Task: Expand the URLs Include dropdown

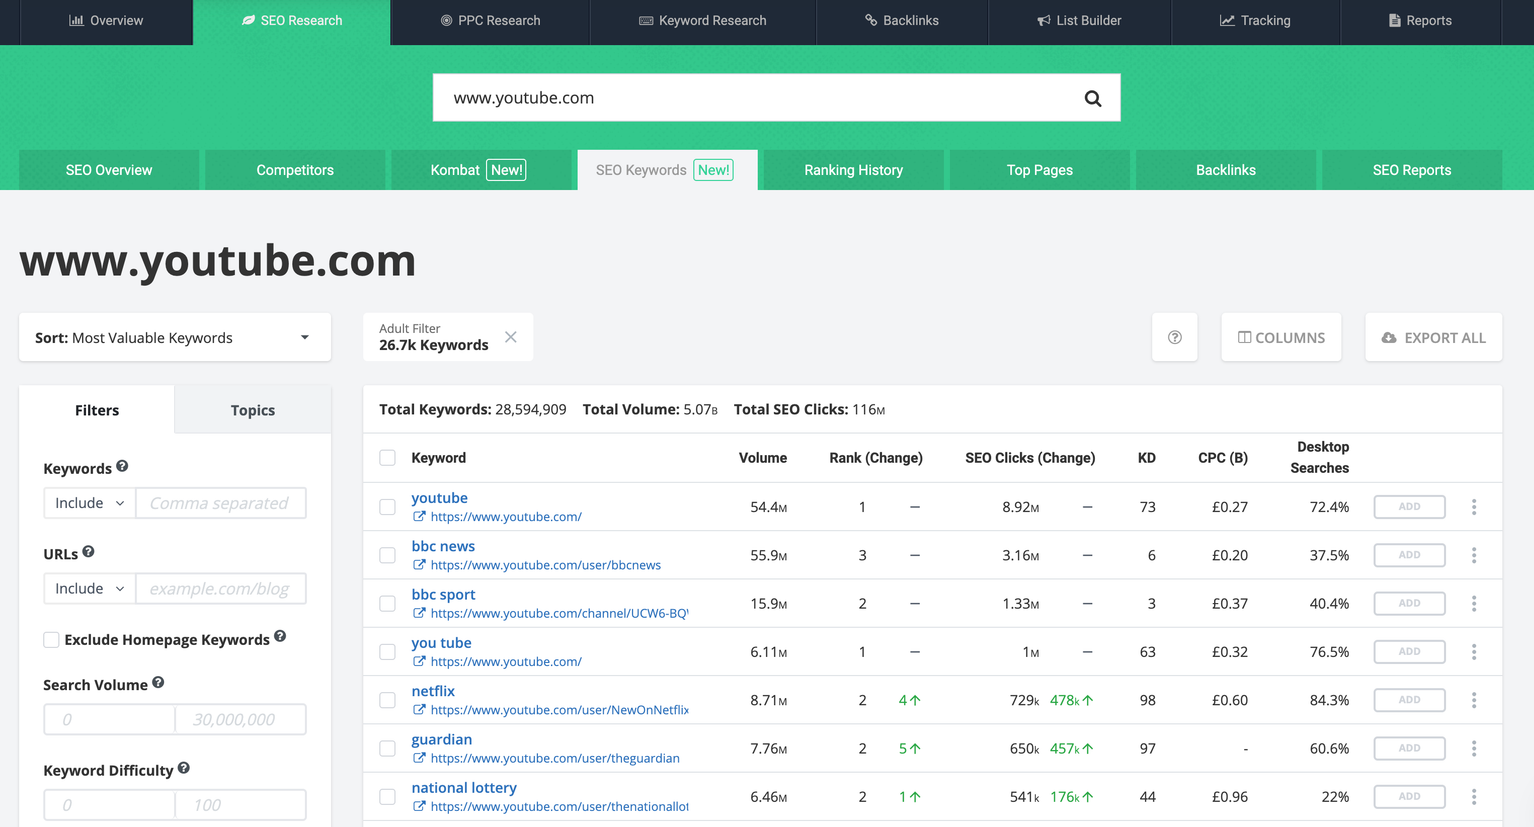Action: pos(89,589)
